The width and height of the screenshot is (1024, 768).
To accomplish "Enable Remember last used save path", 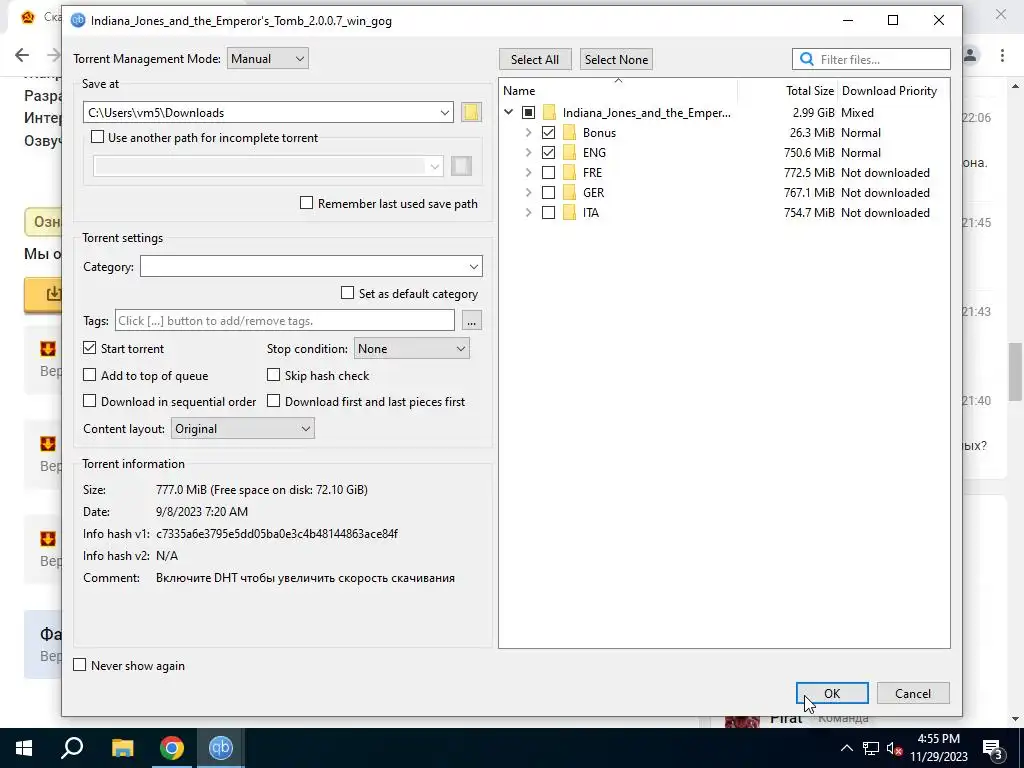I will tap(306, 203).
